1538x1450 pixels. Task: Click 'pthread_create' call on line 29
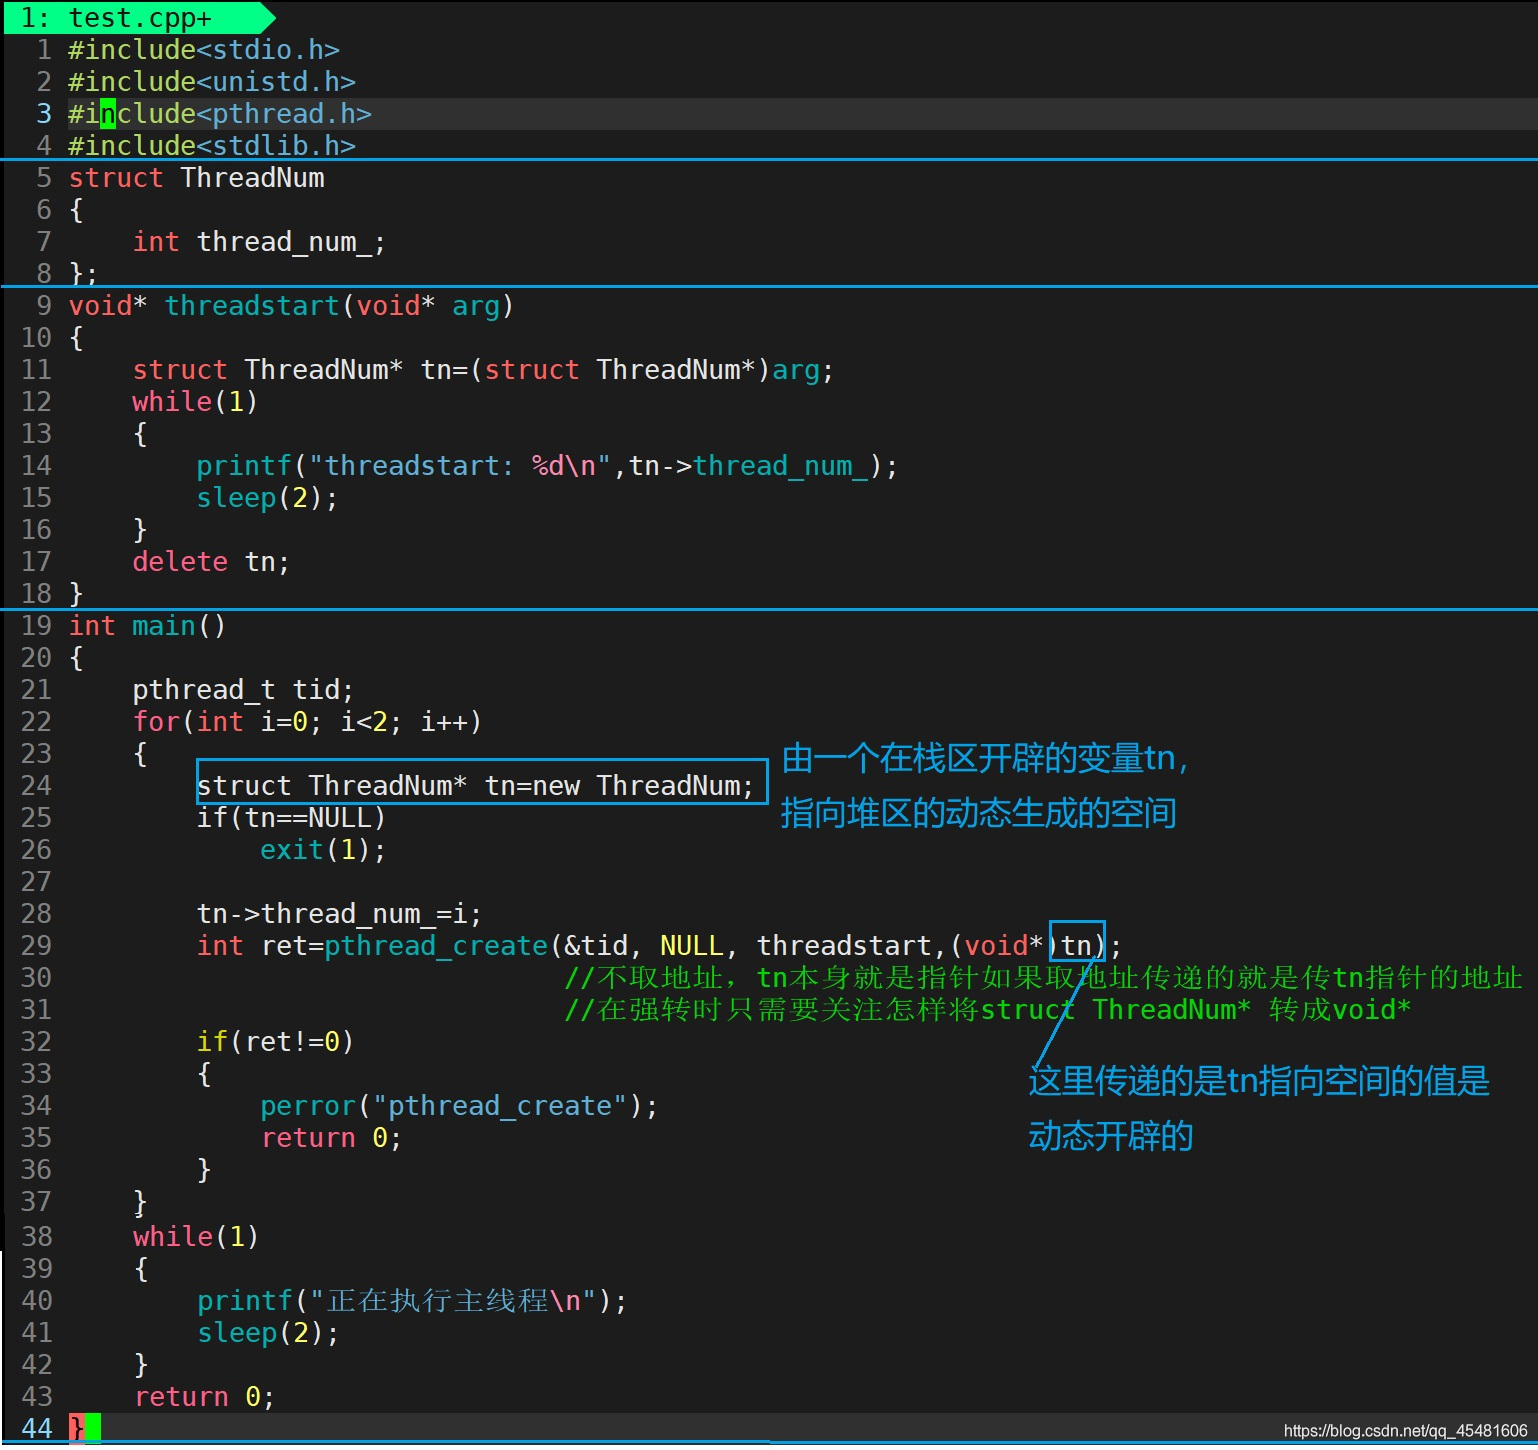point(436,946)
